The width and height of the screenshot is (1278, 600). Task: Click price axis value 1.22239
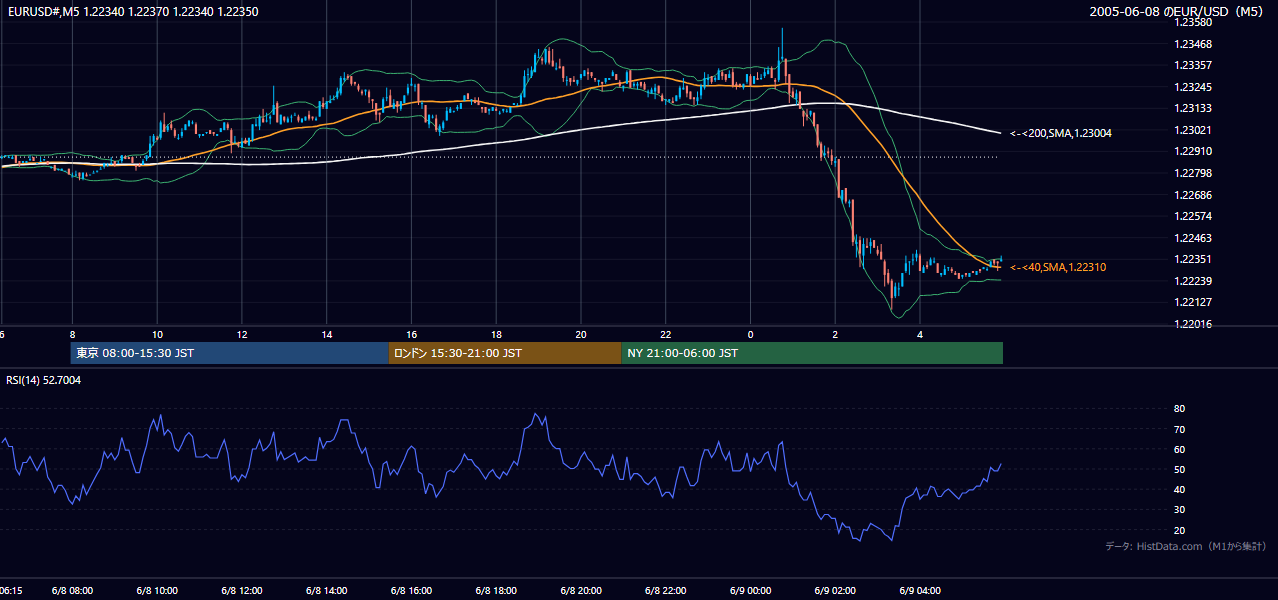pyautogui.click(x=1193, y=281)
